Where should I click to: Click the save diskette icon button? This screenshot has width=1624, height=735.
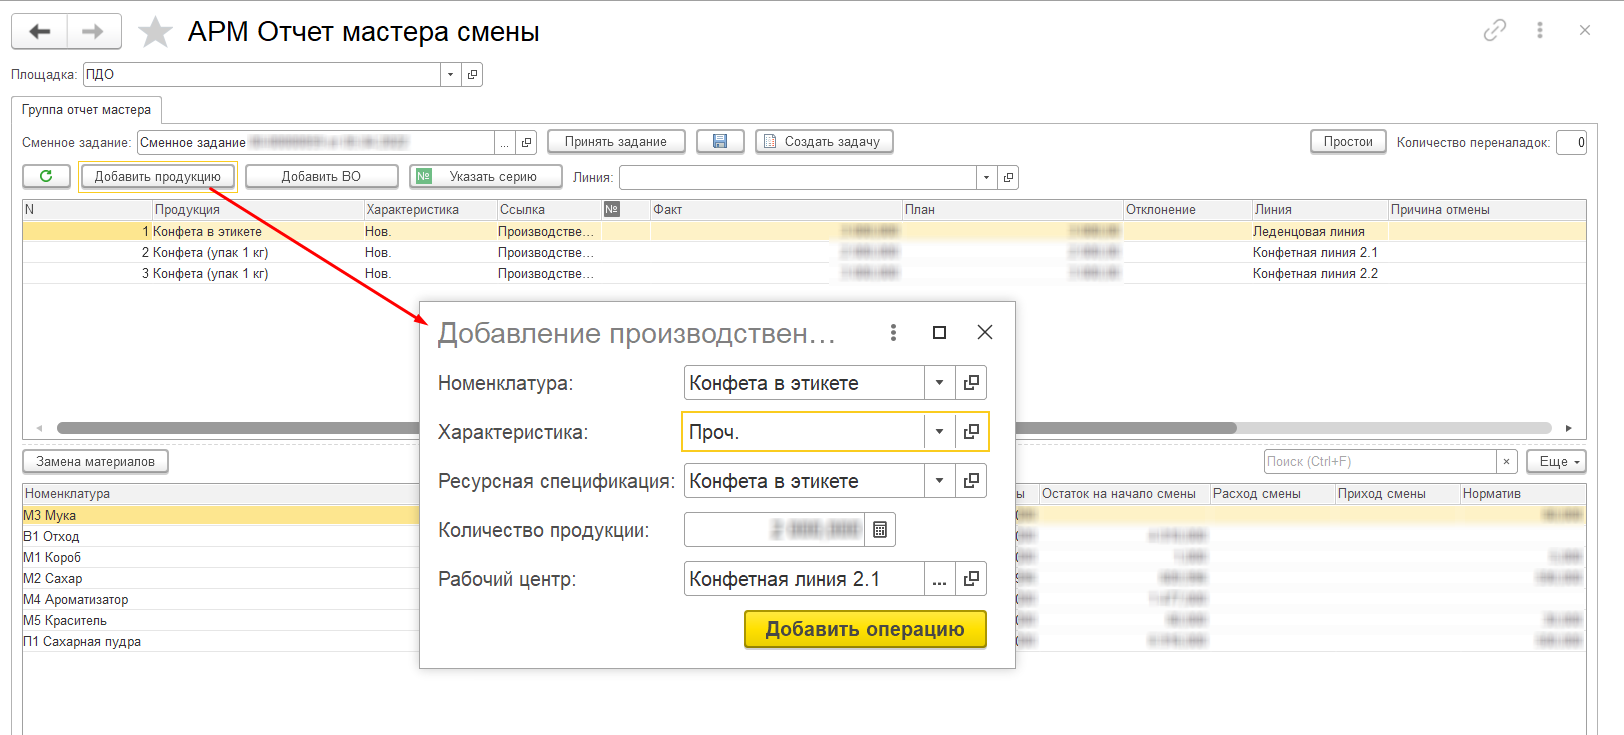720,142
